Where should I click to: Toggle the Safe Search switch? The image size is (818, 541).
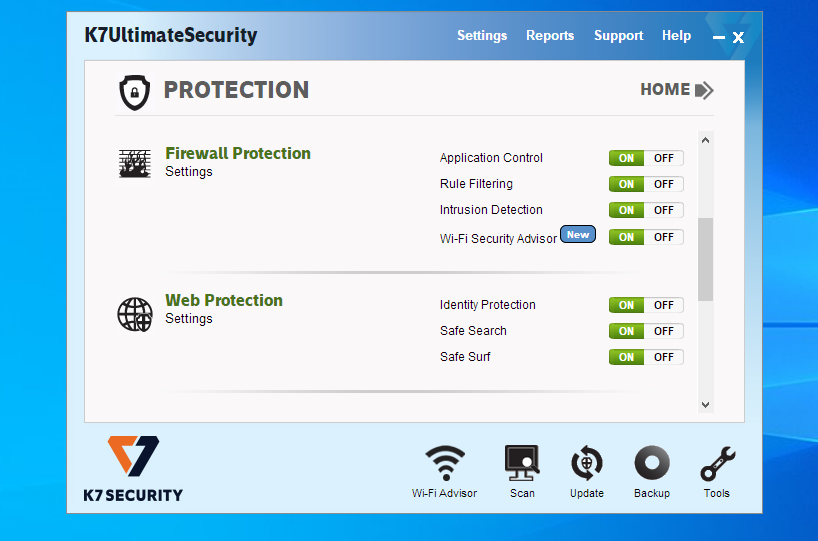[646, 331]
